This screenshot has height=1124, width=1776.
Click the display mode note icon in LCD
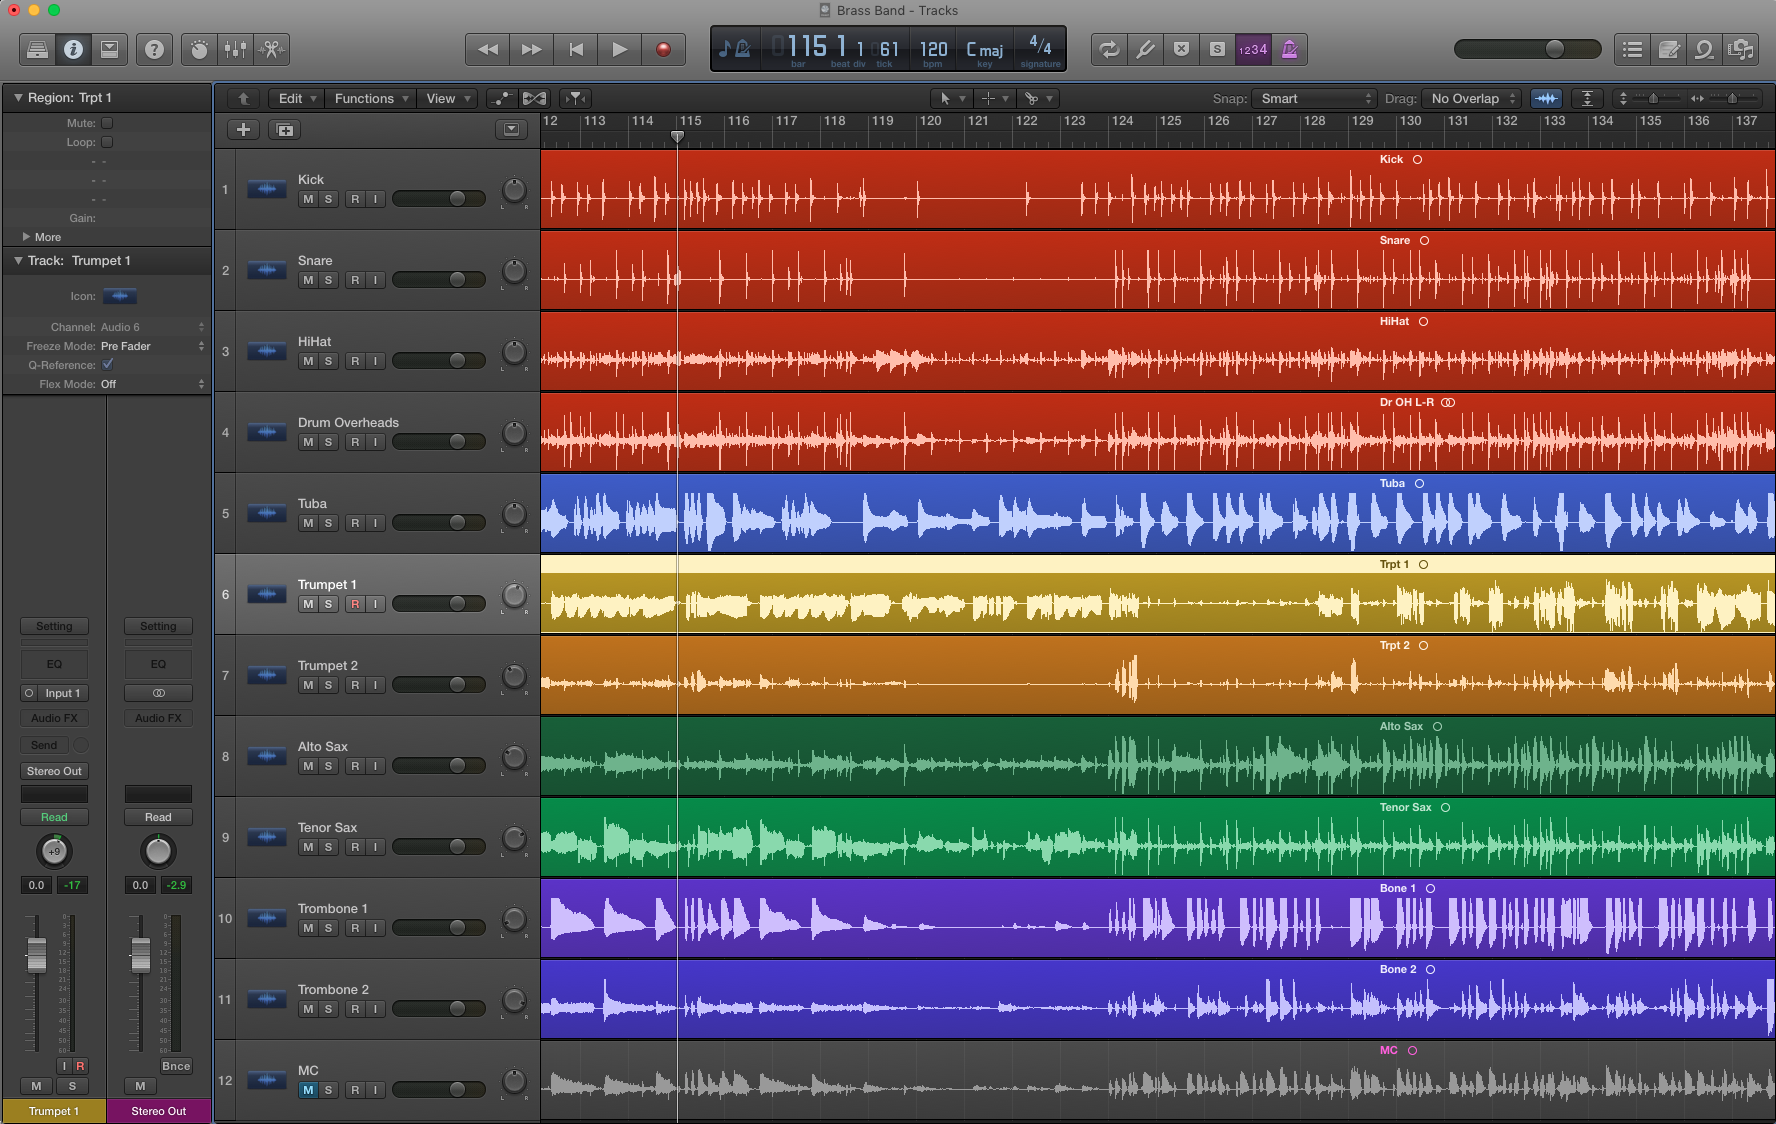coord(735,48)
